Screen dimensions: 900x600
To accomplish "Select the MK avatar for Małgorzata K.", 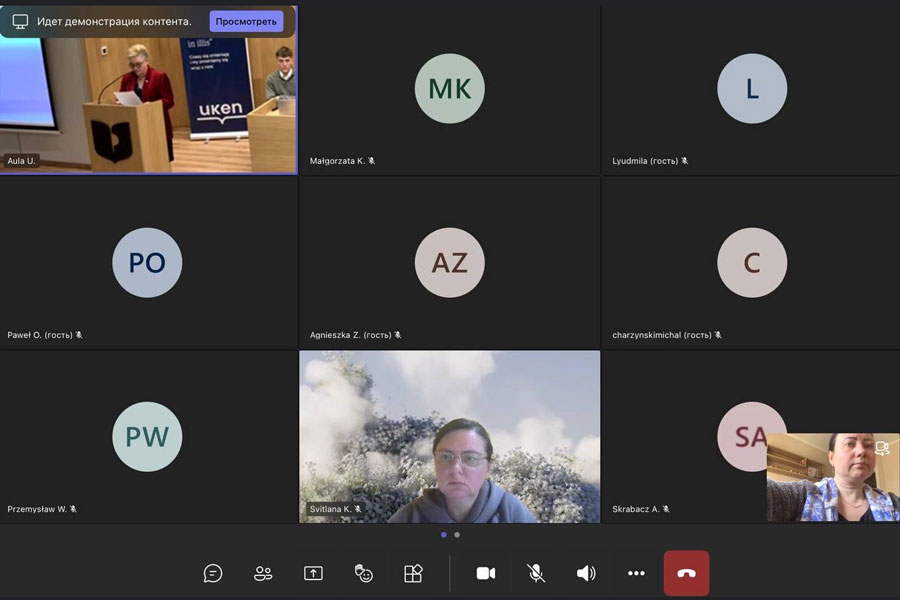I will (x=449, y=88).
